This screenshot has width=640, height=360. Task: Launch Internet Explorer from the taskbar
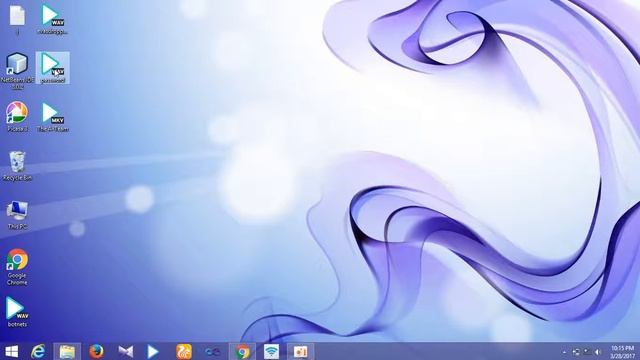(38, 351)
